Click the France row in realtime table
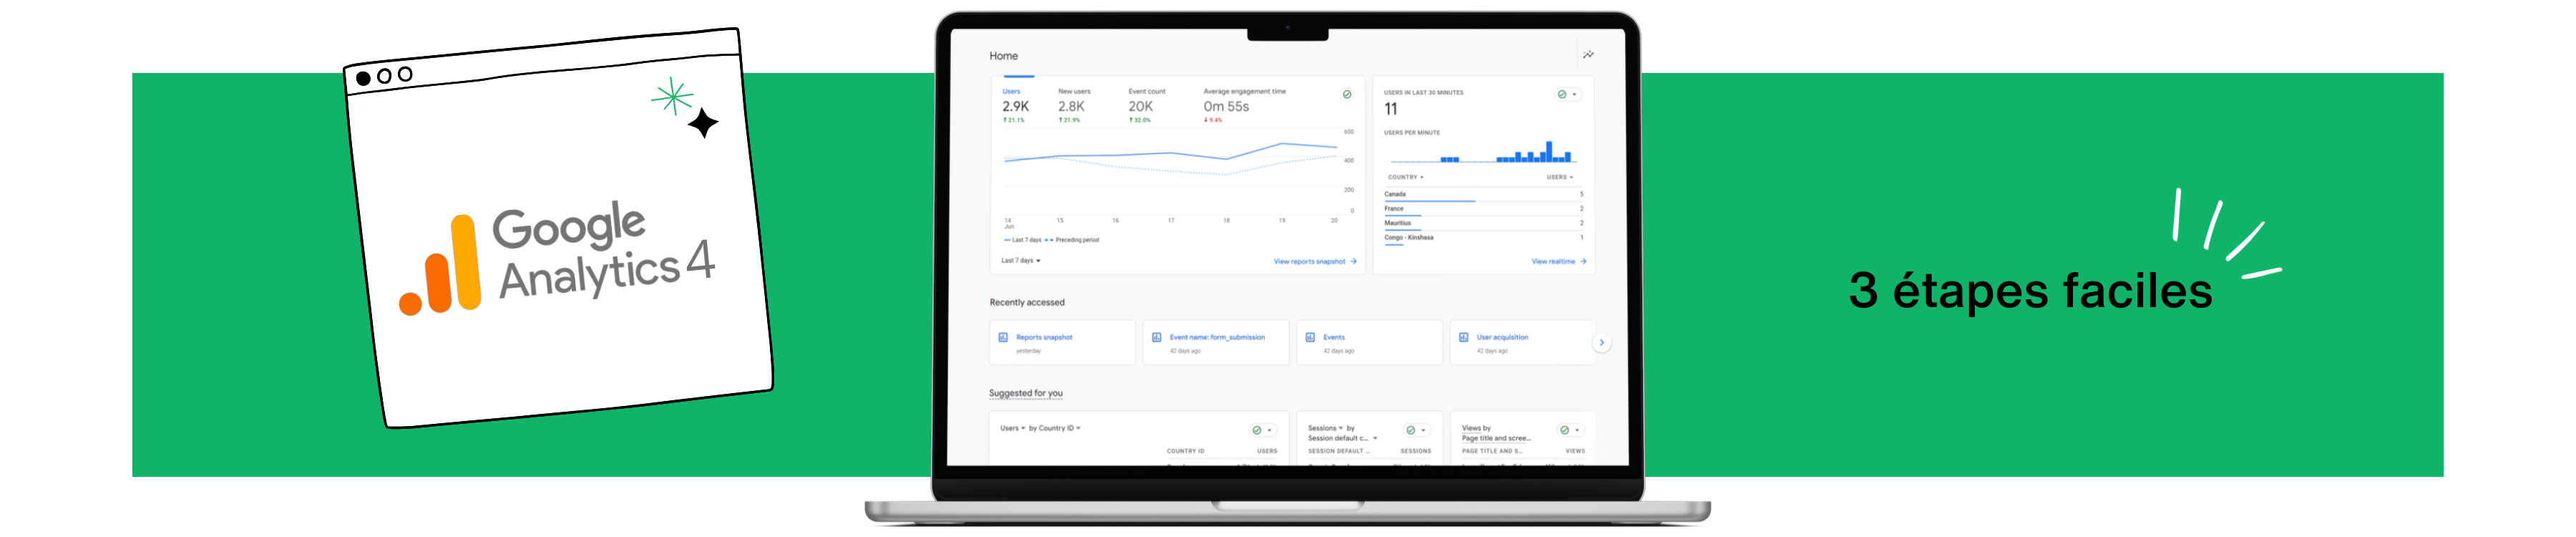2576x537 pixels. click(1483, 208)
